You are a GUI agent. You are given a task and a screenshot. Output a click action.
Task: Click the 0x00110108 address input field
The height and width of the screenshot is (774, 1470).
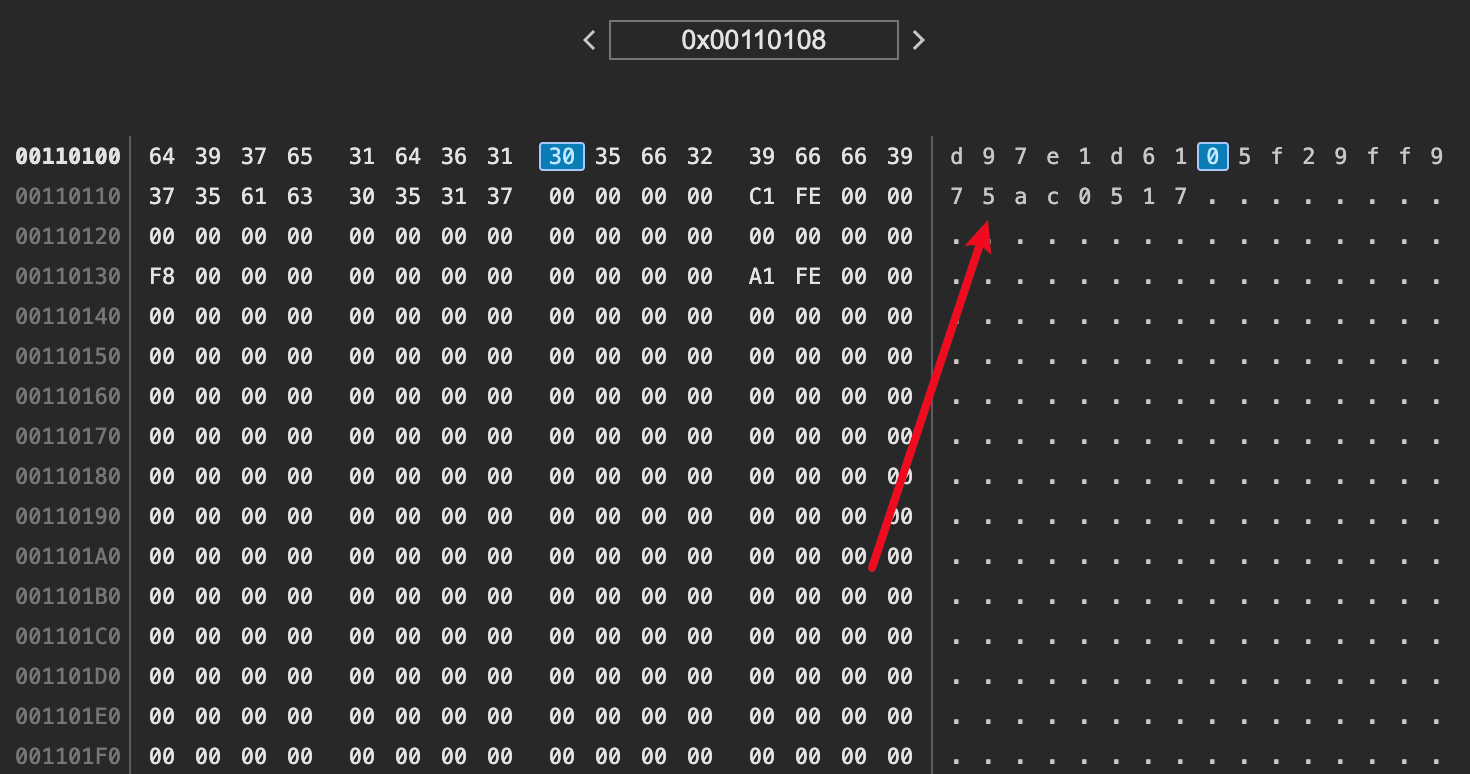coord(753,40)
